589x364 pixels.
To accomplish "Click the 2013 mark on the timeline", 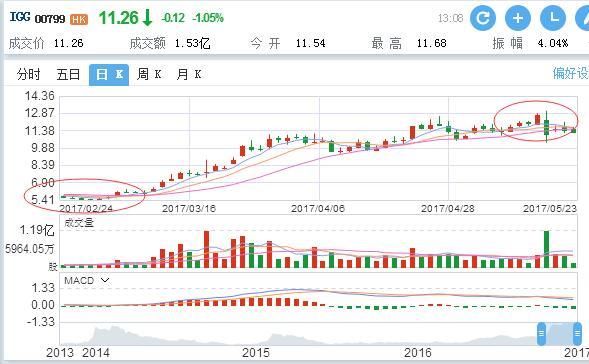I will (60, 353).
